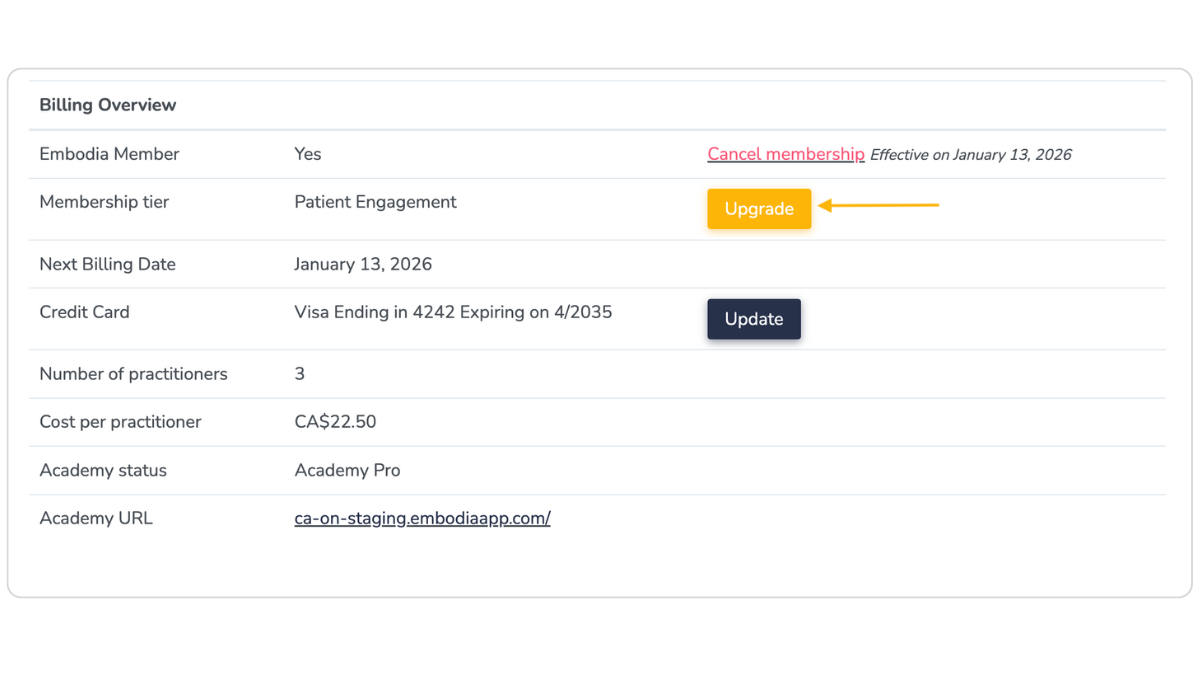Select the Academy Pro status value

point(347,470)
